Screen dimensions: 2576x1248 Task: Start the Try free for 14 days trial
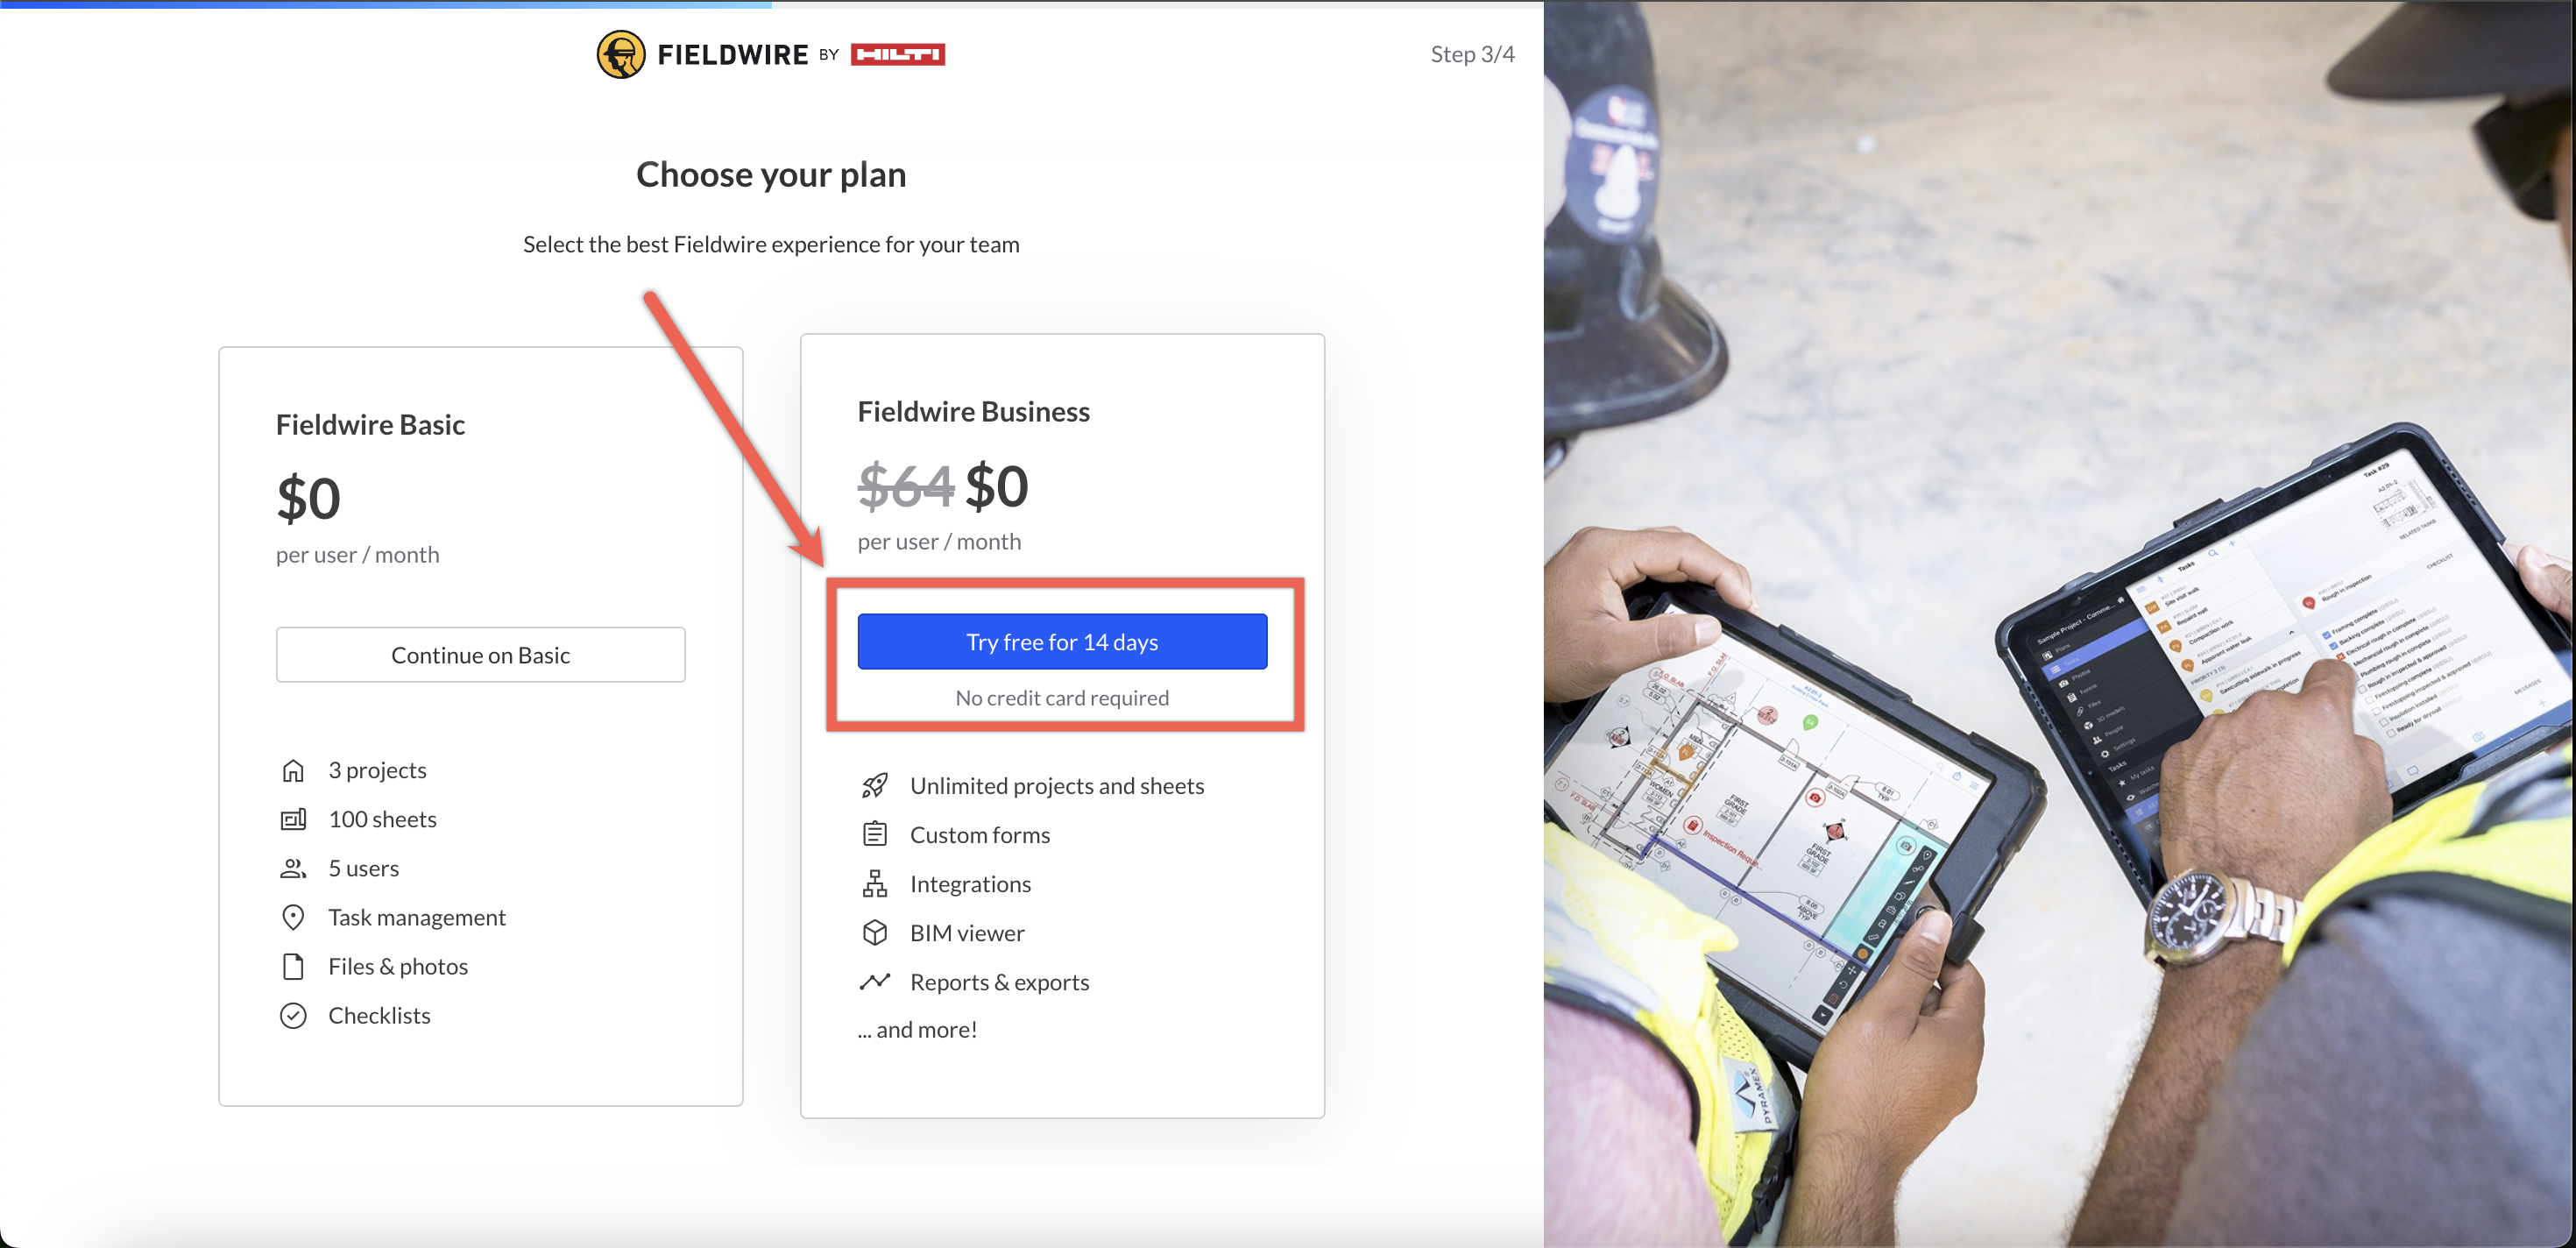point(1062,642)
